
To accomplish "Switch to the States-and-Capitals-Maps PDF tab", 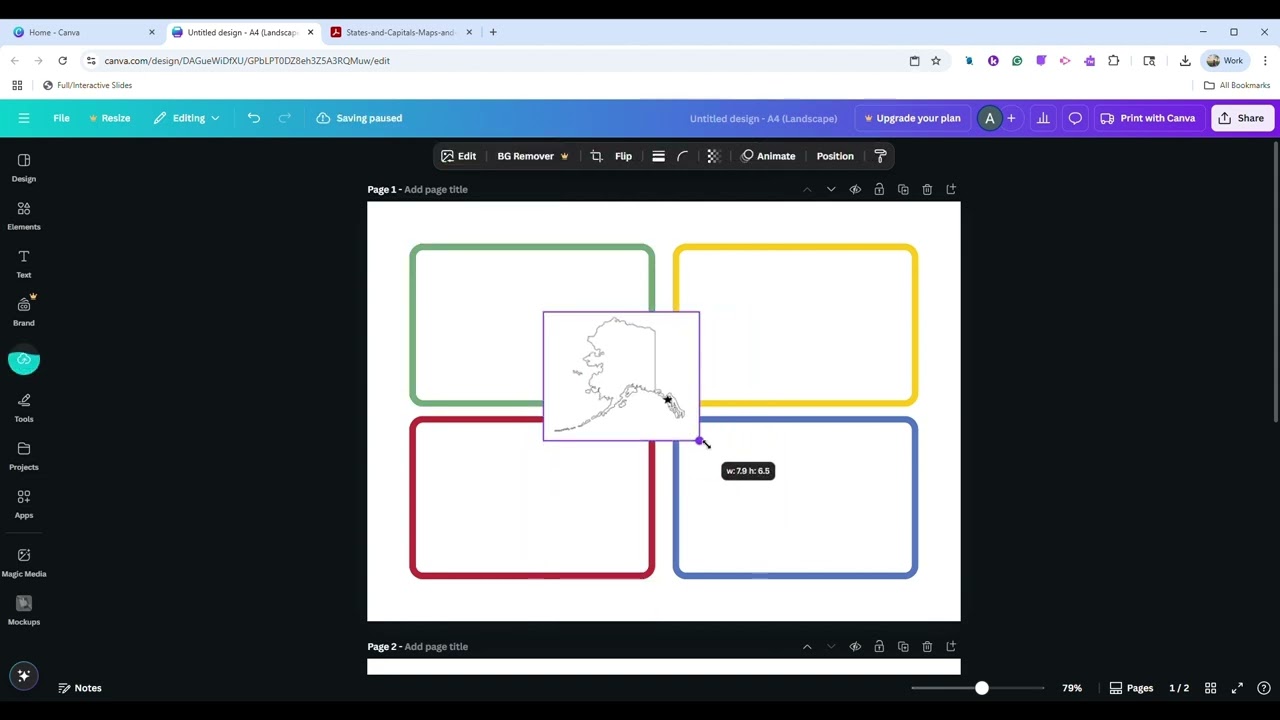I will [x=400, y=32].
